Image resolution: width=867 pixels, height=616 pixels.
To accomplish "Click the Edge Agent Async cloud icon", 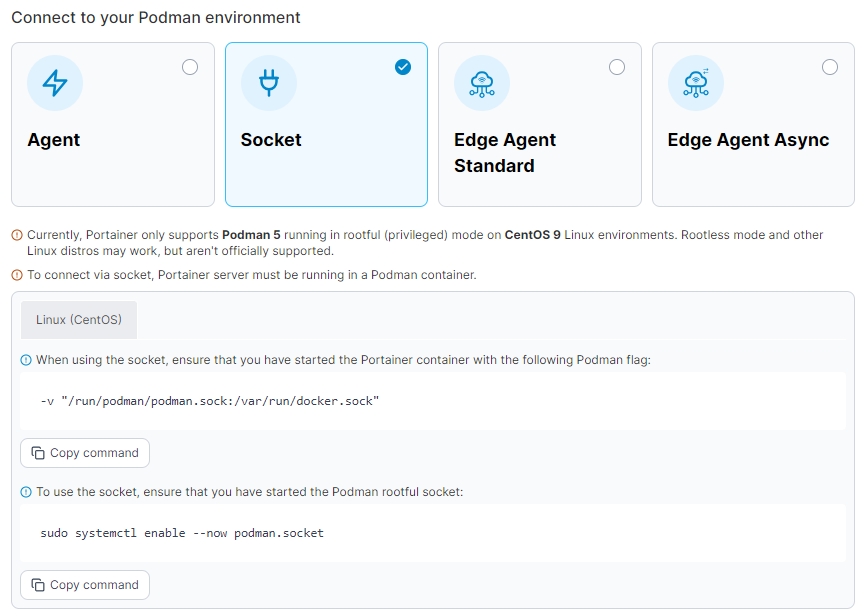I will [x=696, y=83].
